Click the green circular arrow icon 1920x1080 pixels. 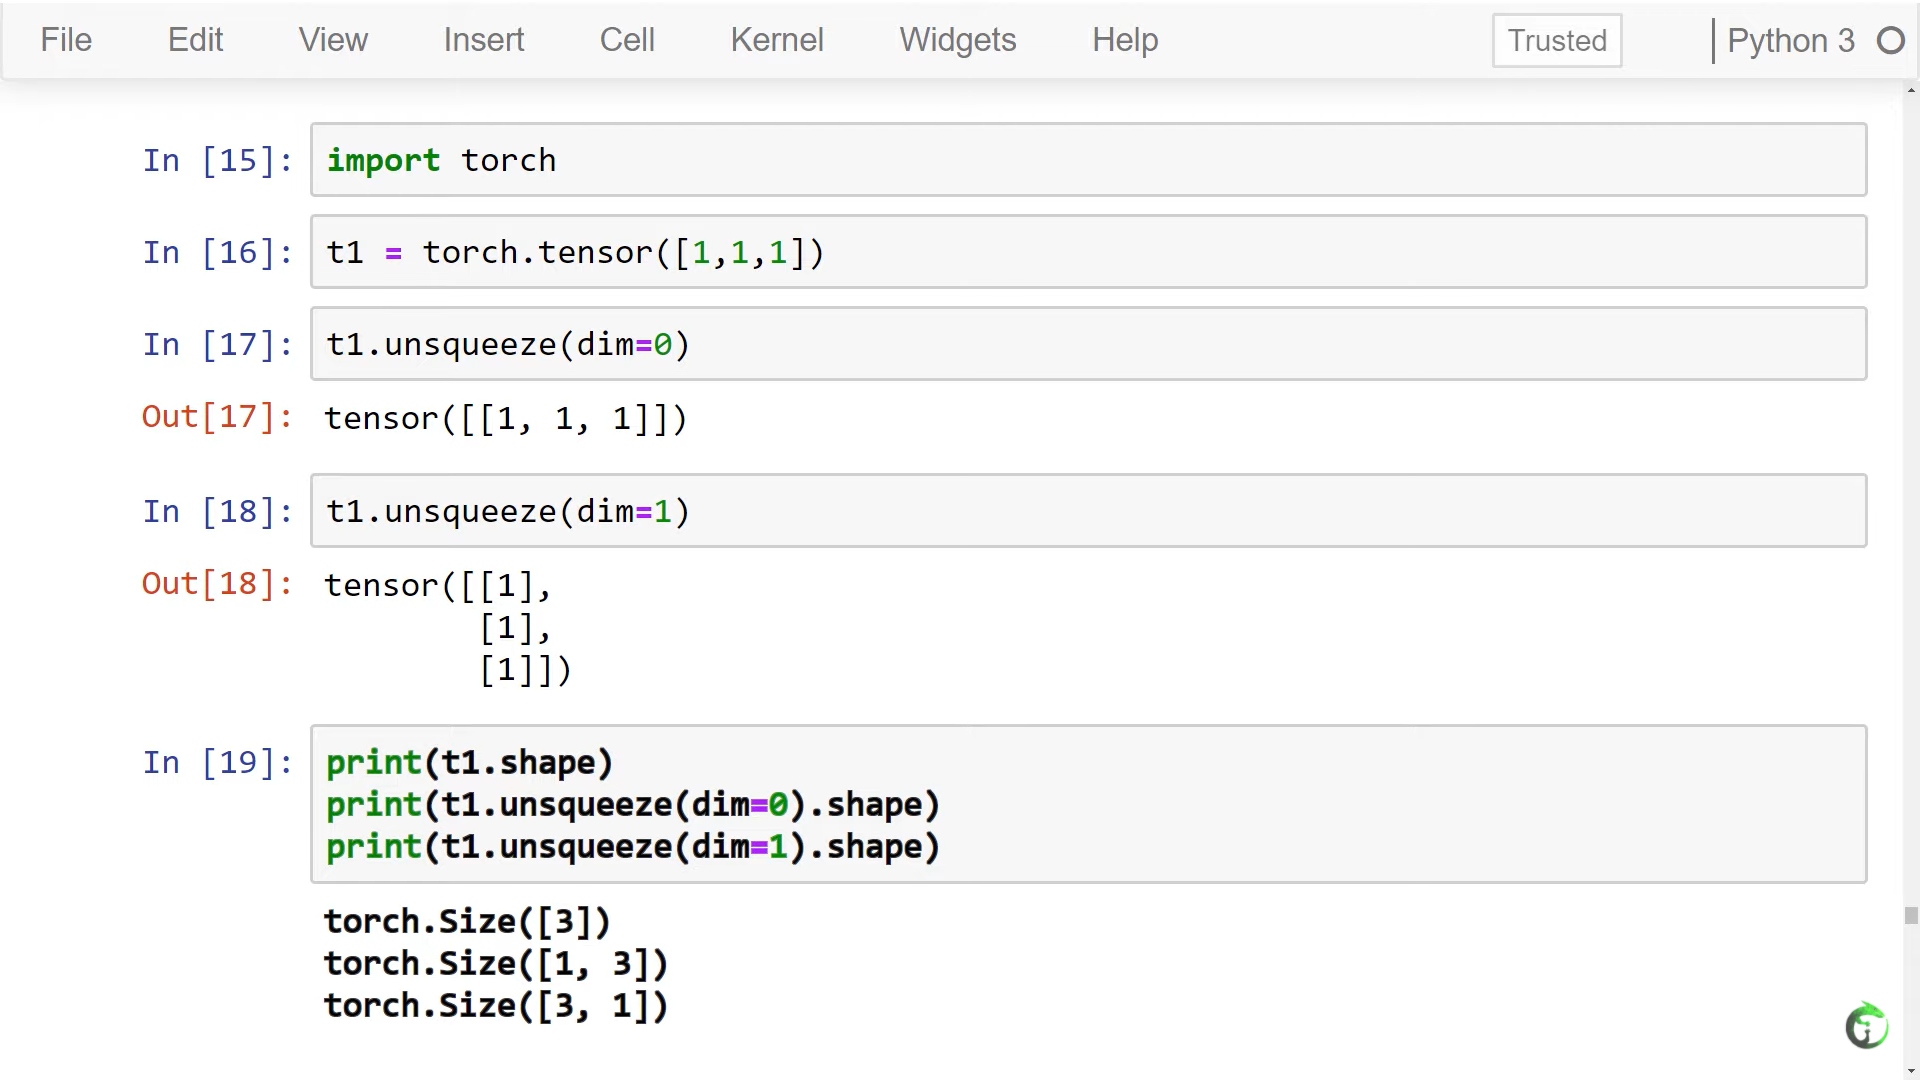[1866, 1026]
